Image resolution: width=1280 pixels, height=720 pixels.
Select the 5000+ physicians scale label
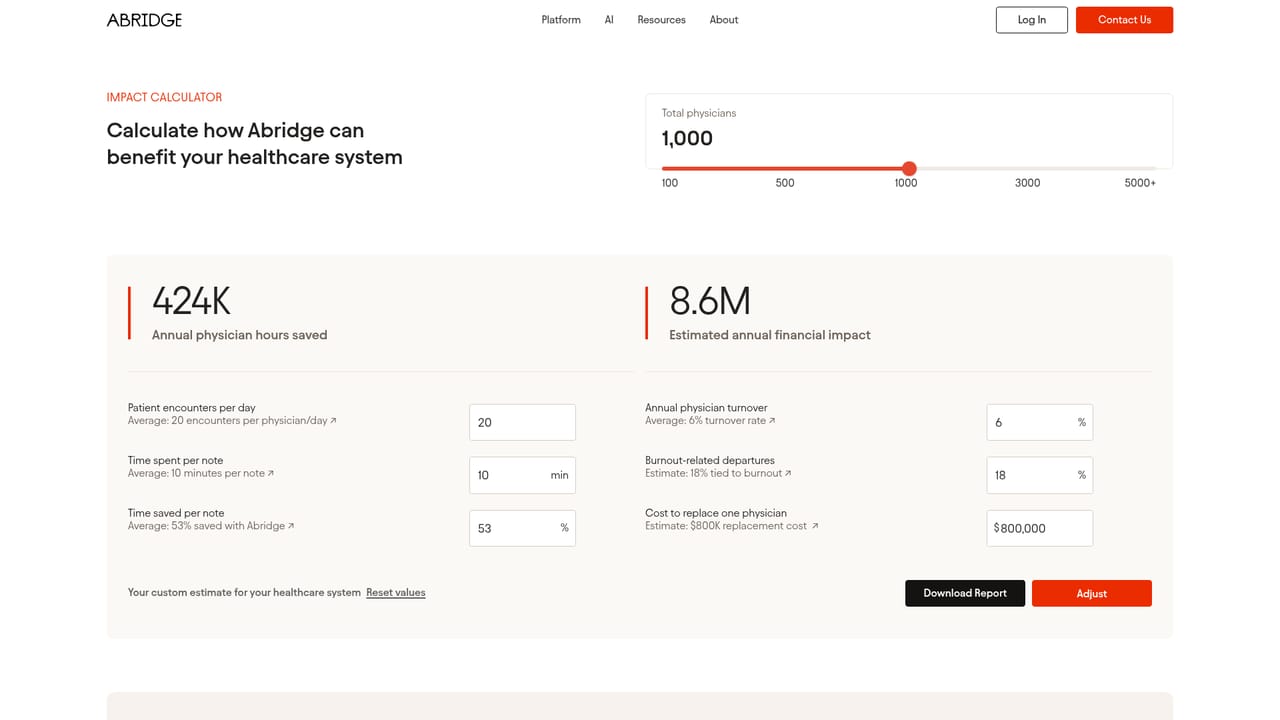(1140, 183)
